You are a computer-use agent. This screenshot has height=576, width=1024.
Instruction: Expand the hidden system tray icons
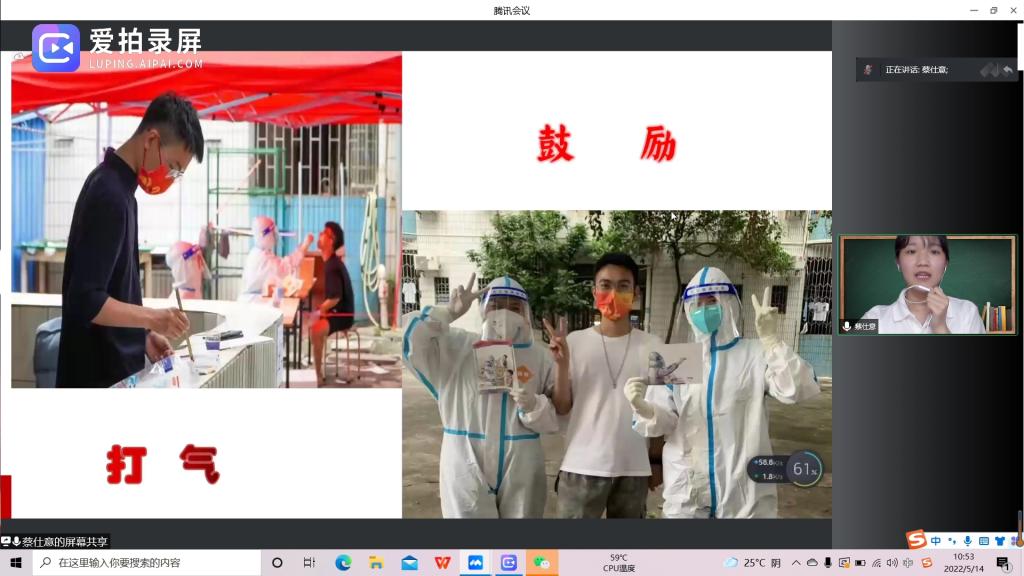click(x=797, y=563)
